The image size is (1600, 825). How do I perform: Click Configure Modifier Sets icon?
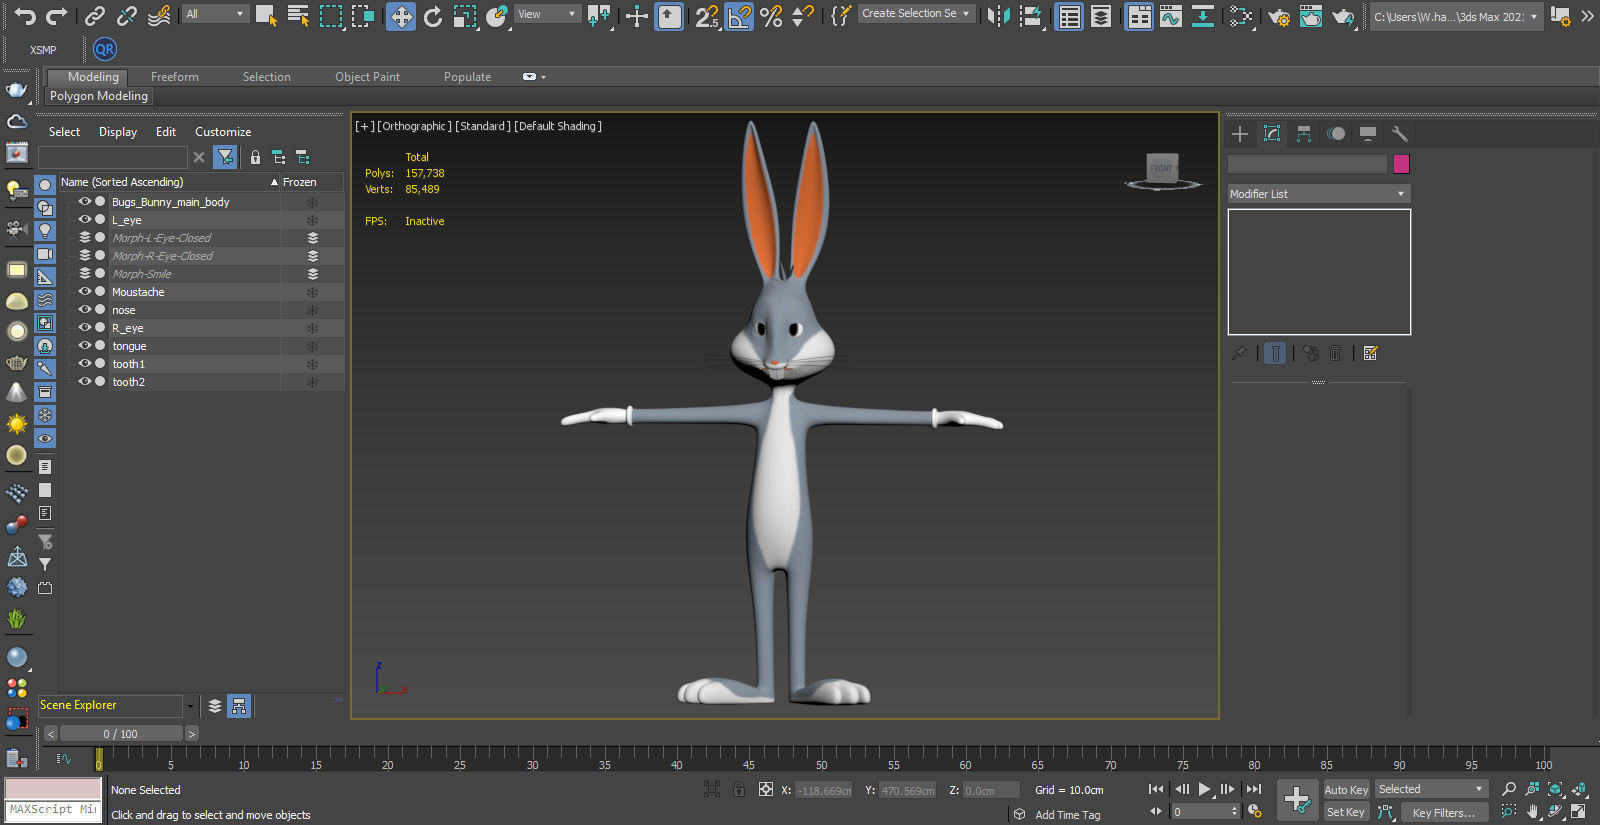tap(1371, 353)
